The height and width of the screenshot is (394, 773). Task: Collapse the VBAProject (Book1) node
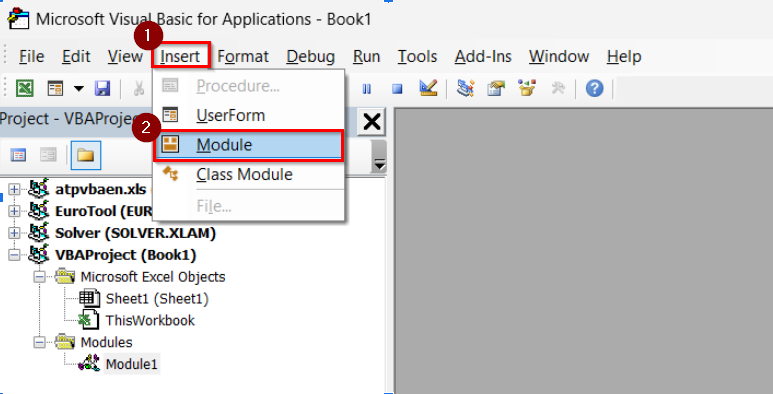point(14,255)
